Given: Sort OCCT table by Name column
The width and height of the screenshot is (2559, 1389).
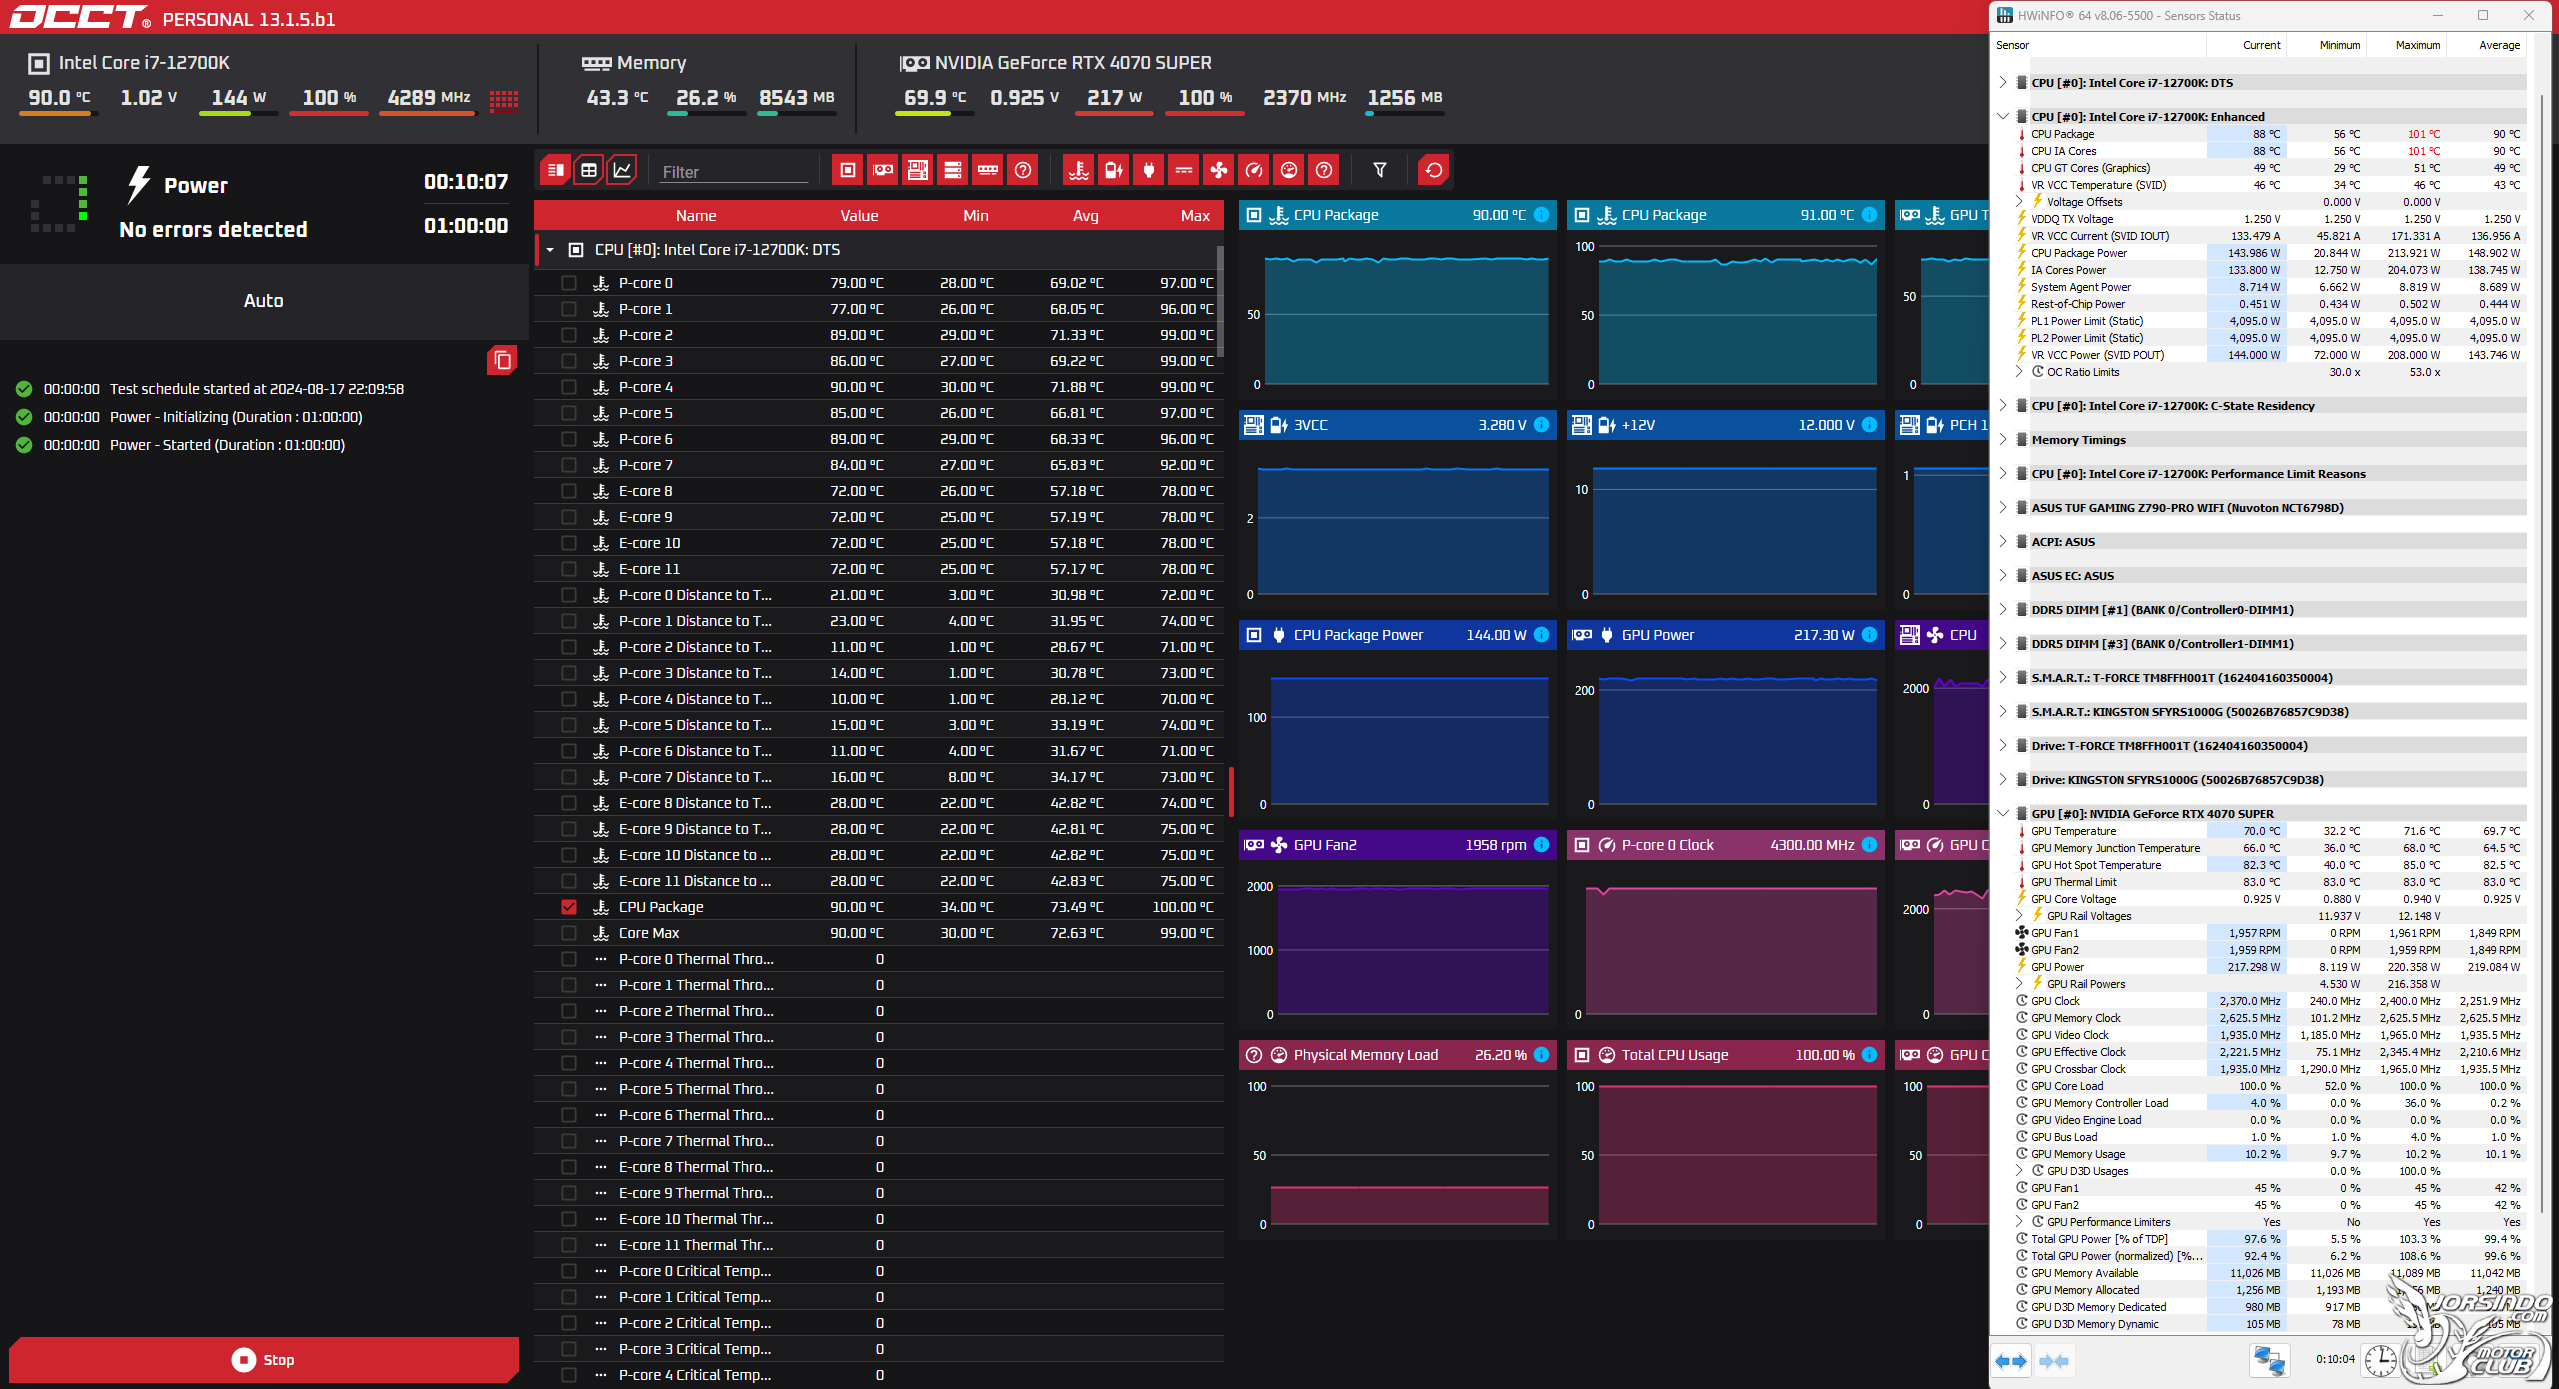Looking at the screenshot, I should [x=696, y=216].
